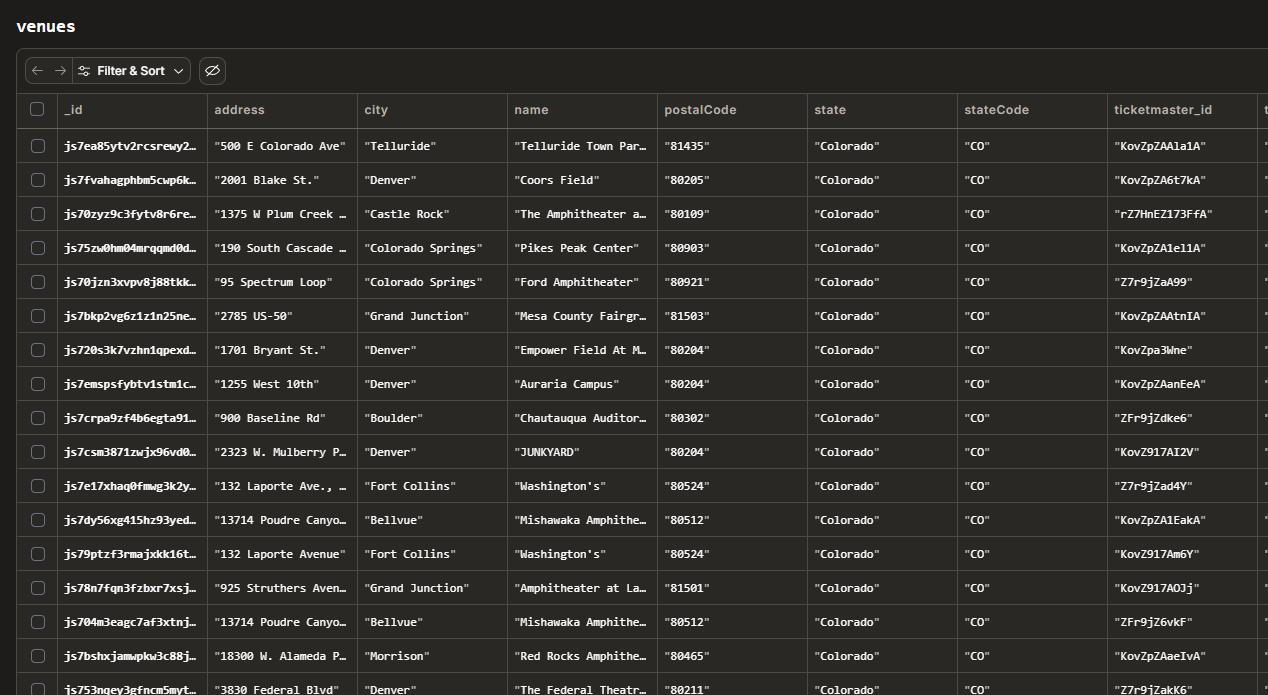Click the "JUNKYARD" name cell
This screenshot has width=1268, height=695.
click(582, 452)
